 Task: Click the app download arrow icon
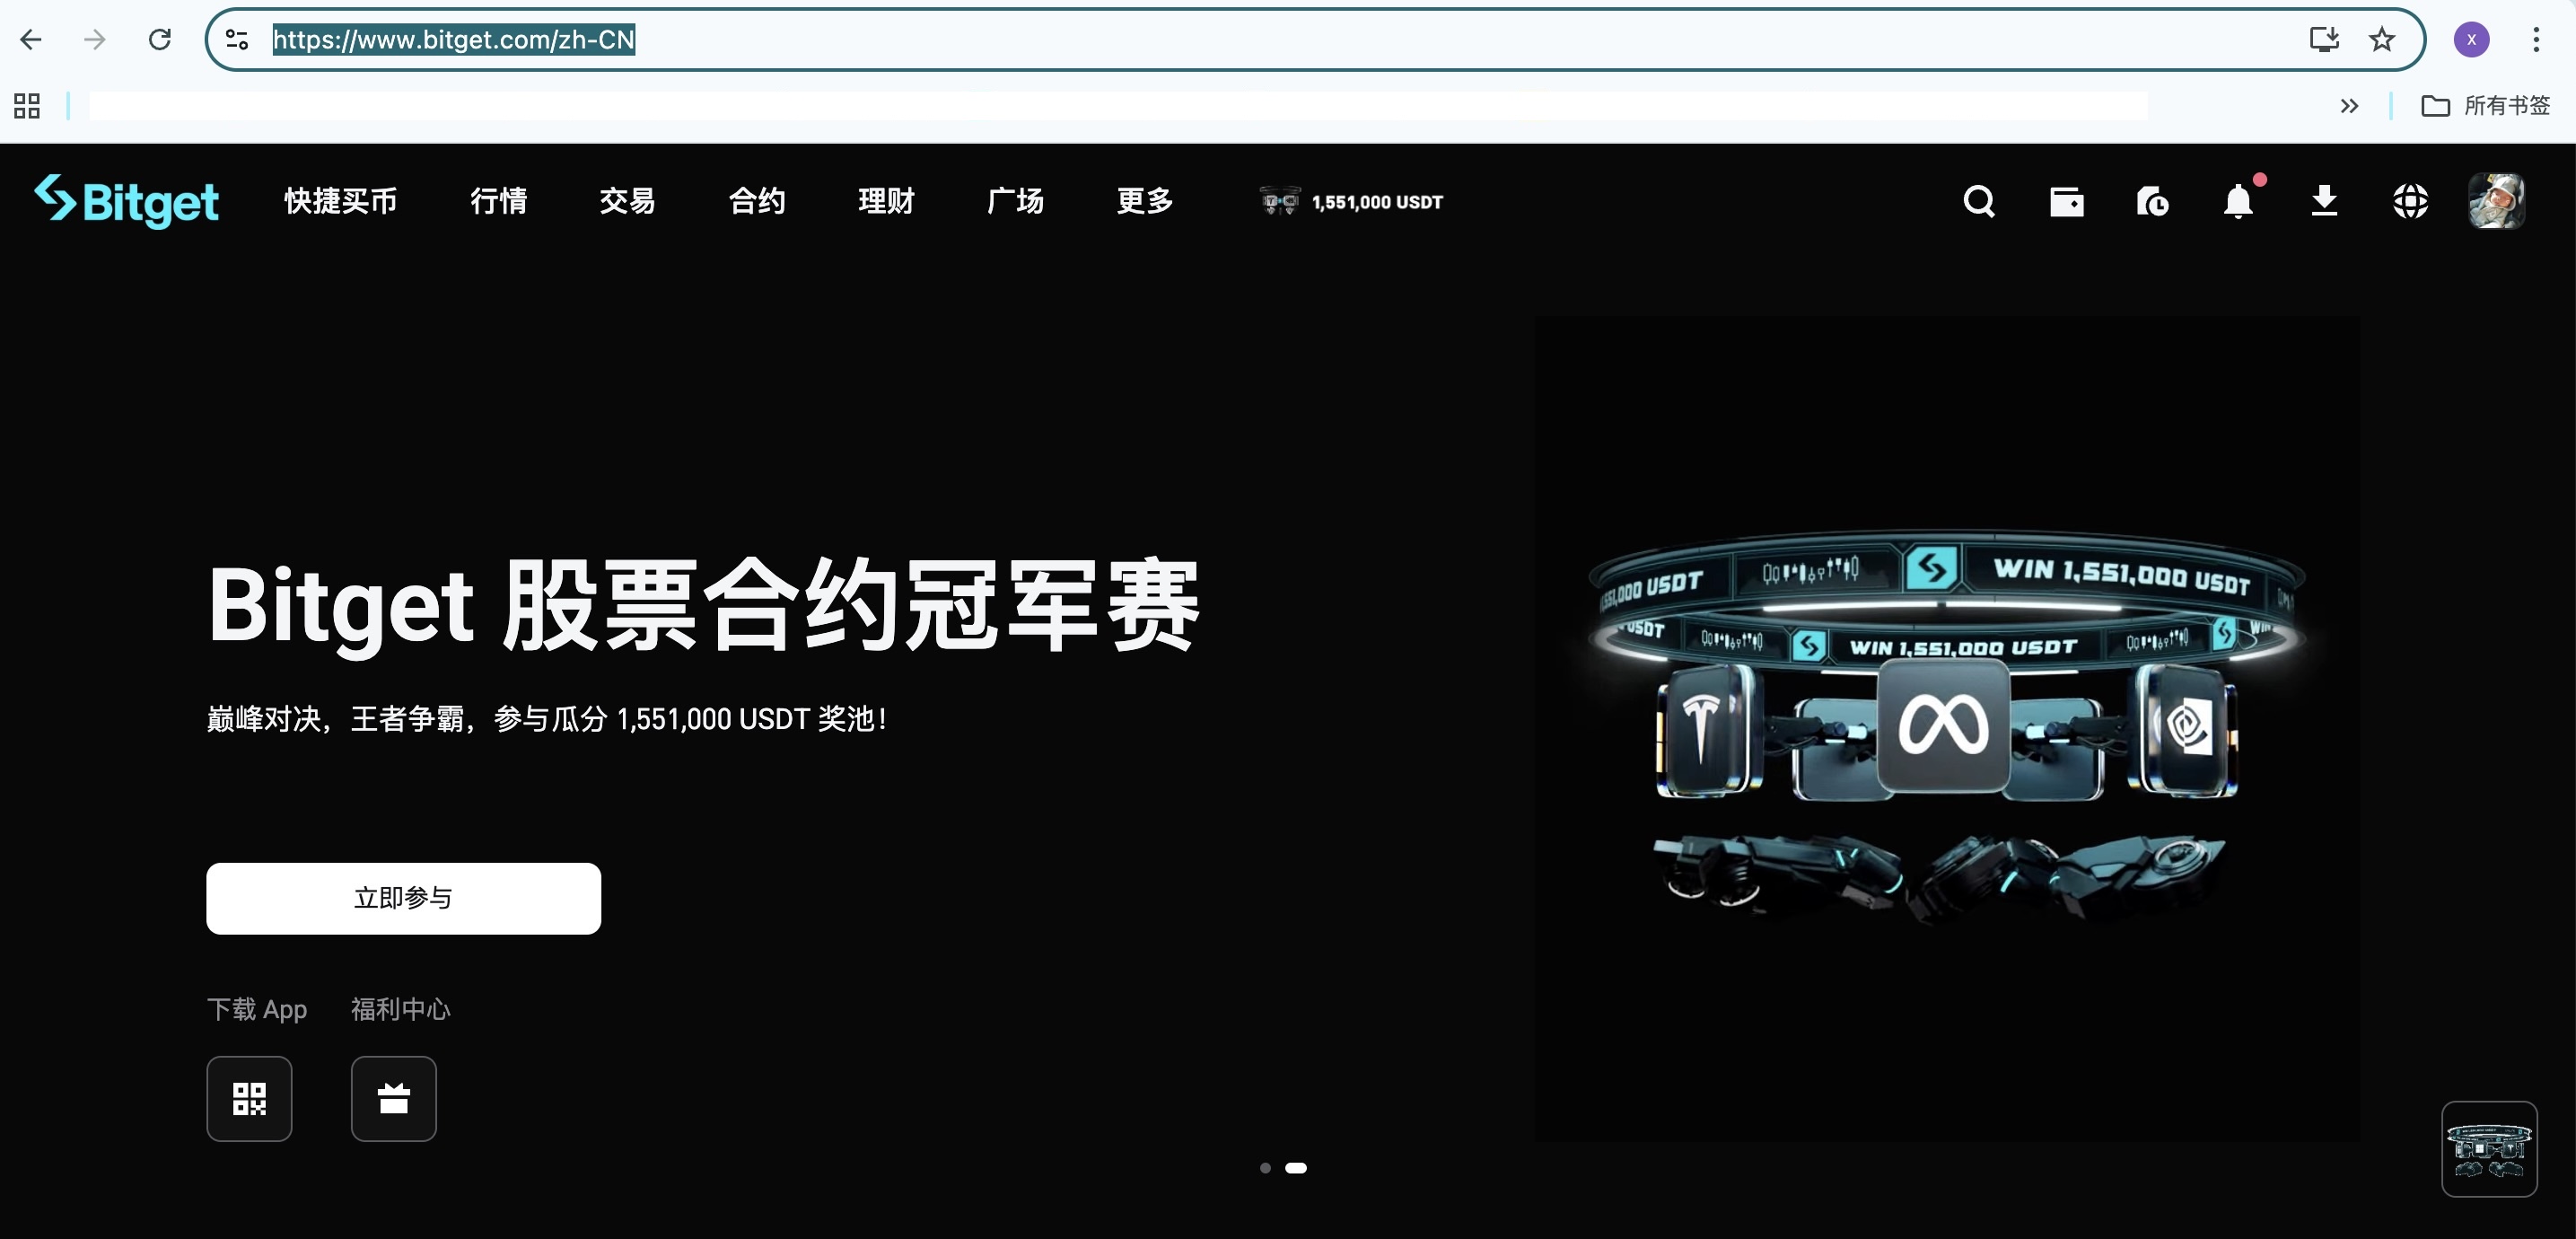coord(2324,201)
